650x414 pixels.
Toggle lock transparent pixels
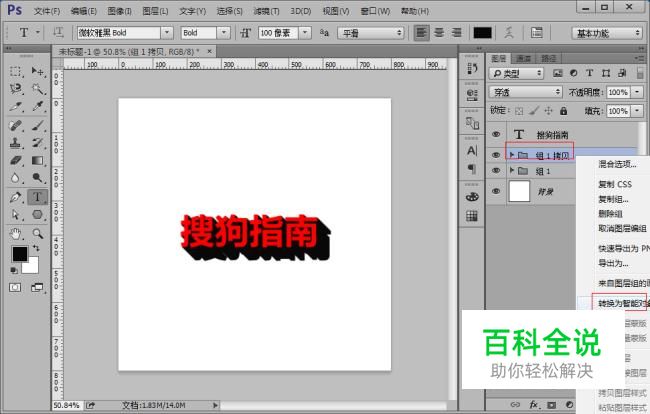[x=519, y=111]
